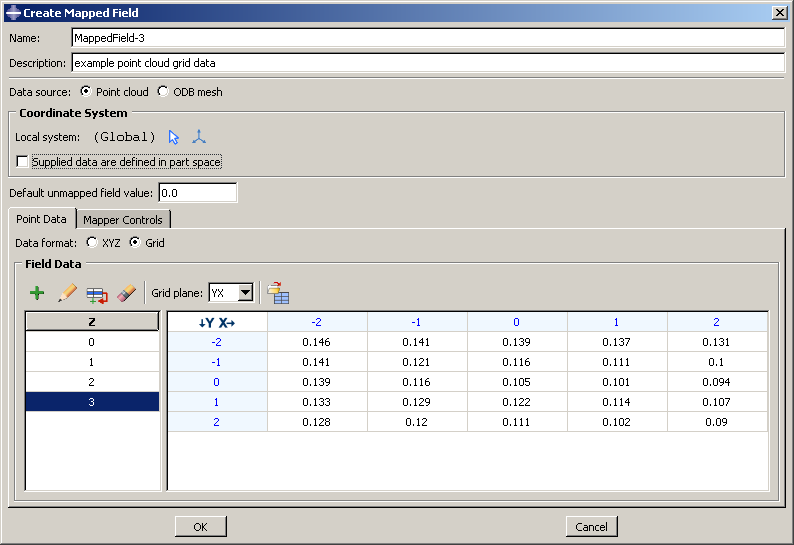Select the Point cloud data source
This screenshot has height=545, width=794.
86,91
